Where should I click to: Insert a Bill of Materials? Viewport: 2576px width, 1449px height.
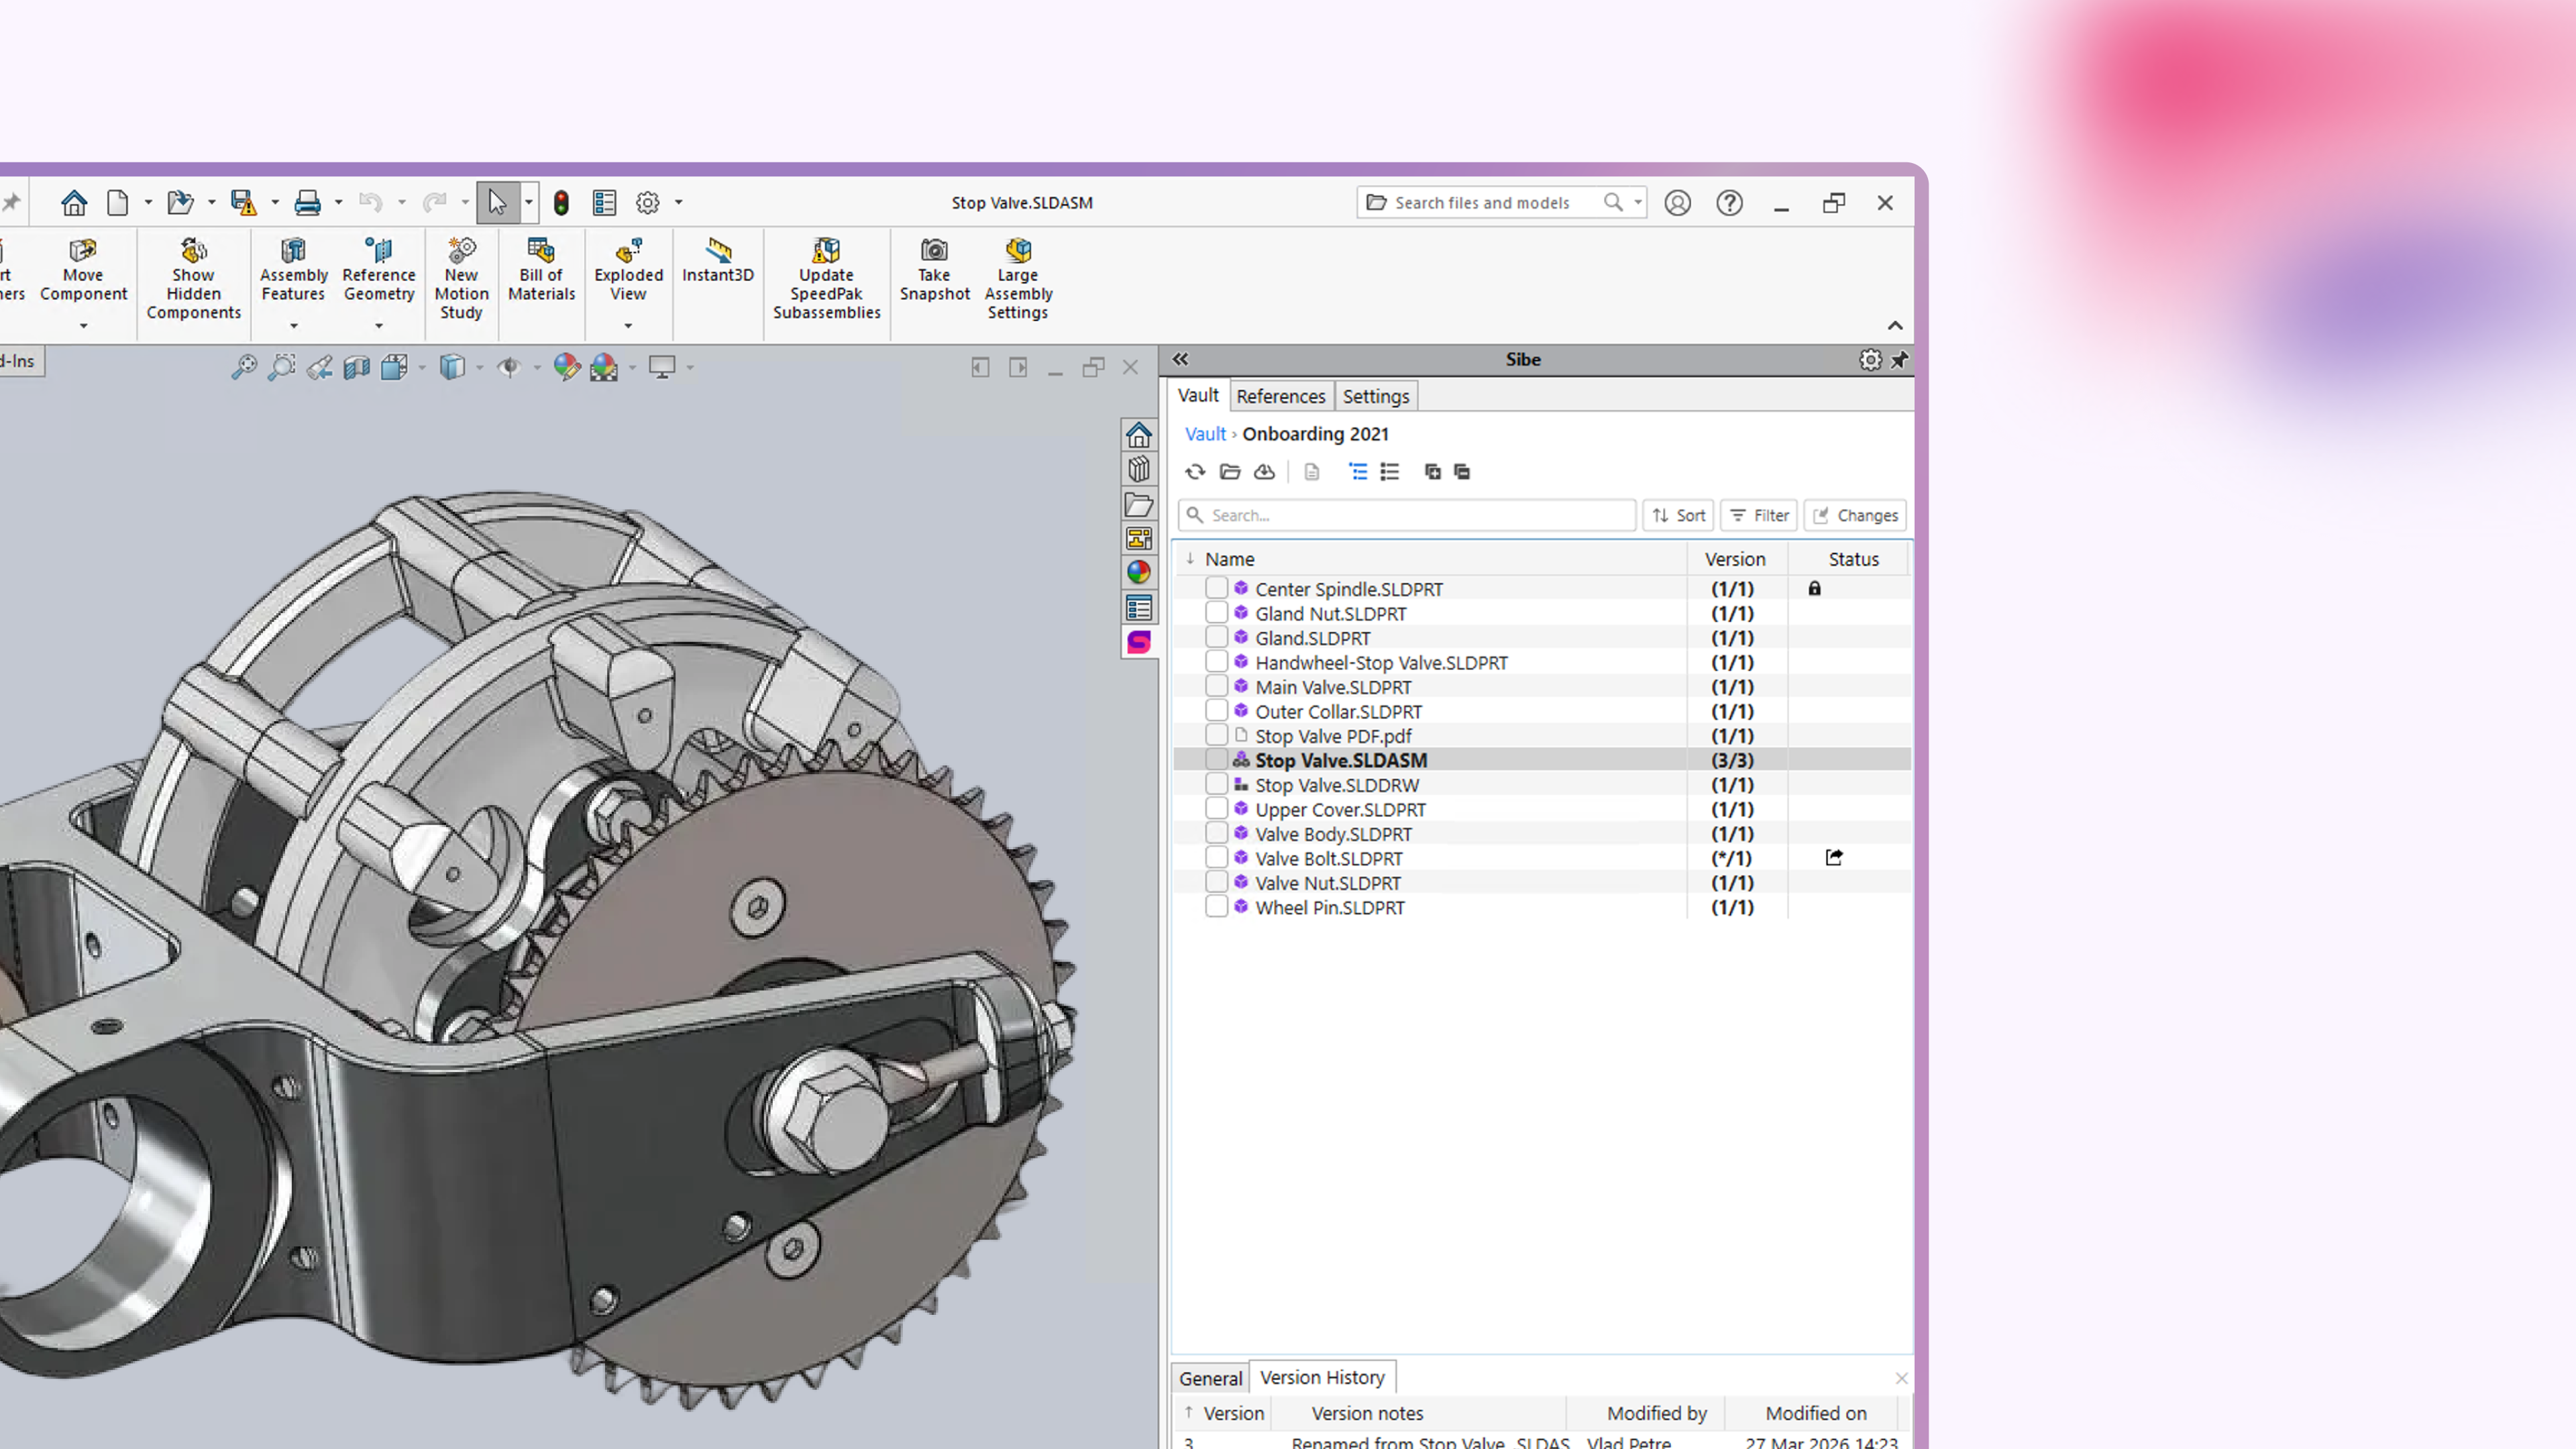pos(541,270)
